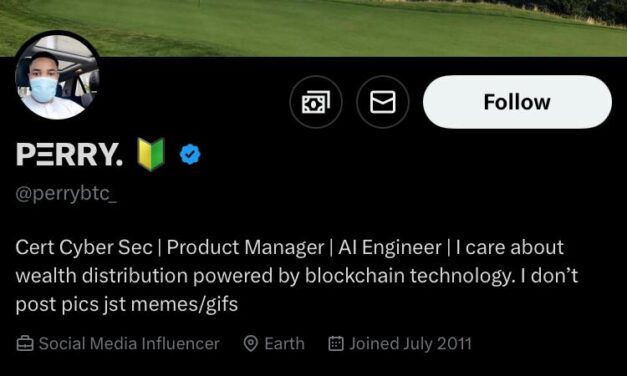Select Social Media Influencer label

coord(129,344)
